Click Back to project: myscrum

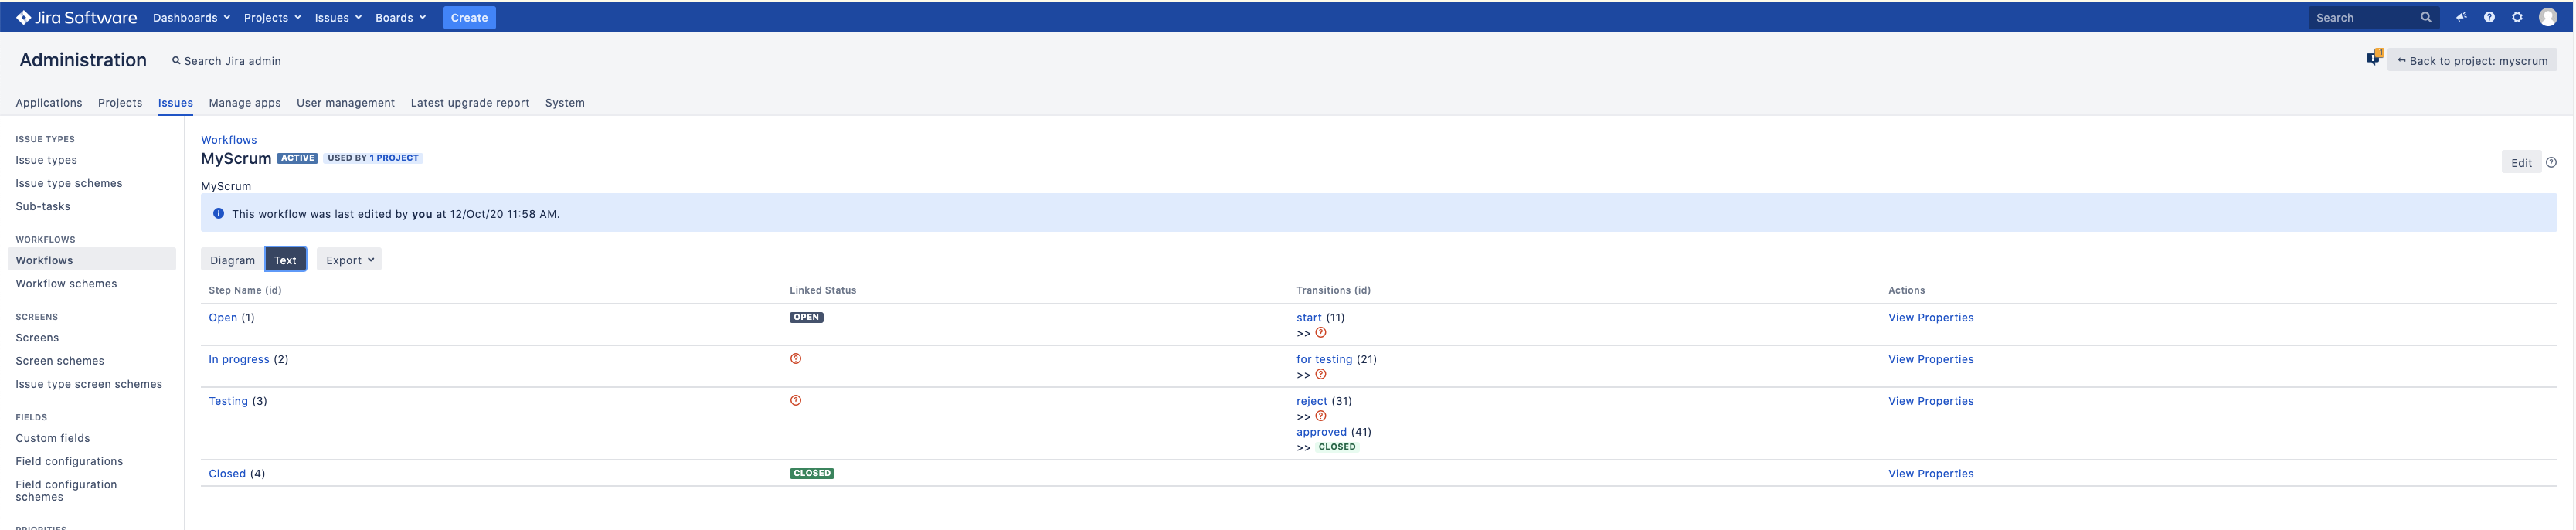click(x=2472, y=60)
